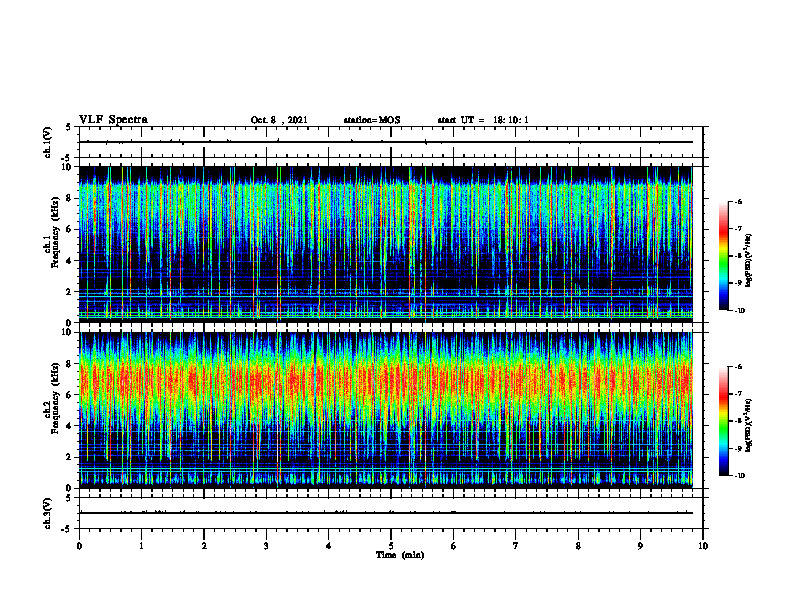Click the time axis tick label "1"
The height and width of the screenshot is (612, 792).
(141, 546)
